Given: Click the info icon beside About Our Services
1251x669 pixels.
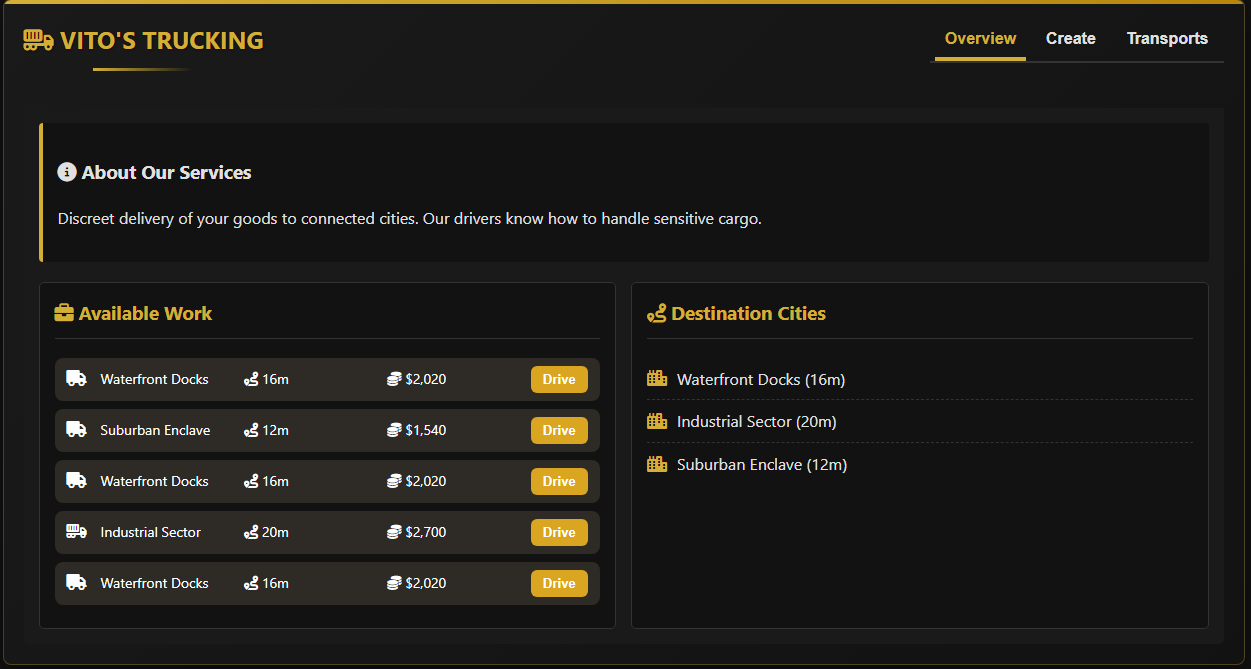Looking at the screenshot, I should (67, 172).
